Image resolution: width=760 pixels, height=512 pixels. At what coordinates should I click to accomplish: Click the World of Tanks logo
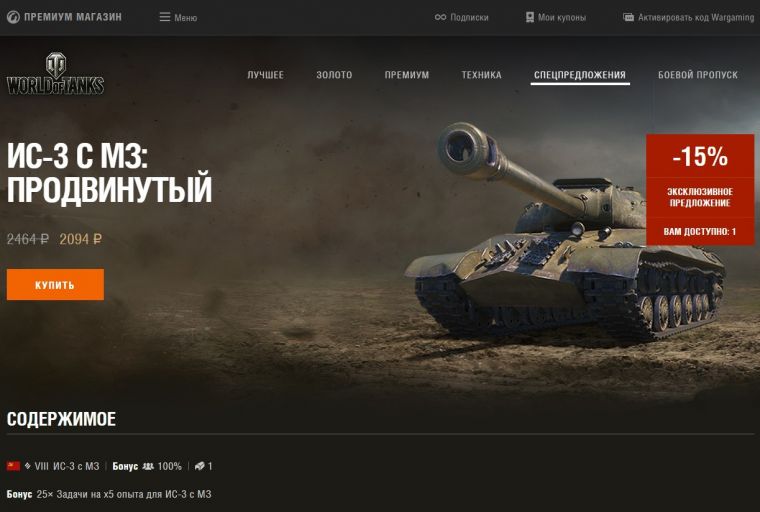pyautogui.click(x=55, y=74)
